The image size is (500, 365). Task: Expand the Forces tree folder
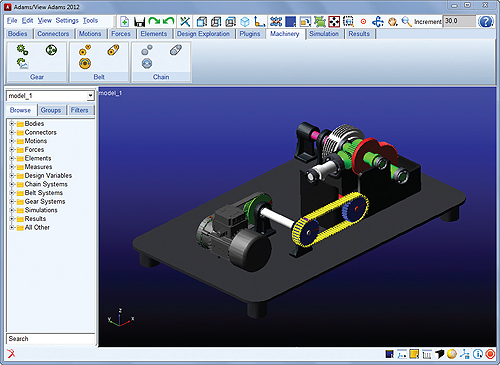coord(12,150)
